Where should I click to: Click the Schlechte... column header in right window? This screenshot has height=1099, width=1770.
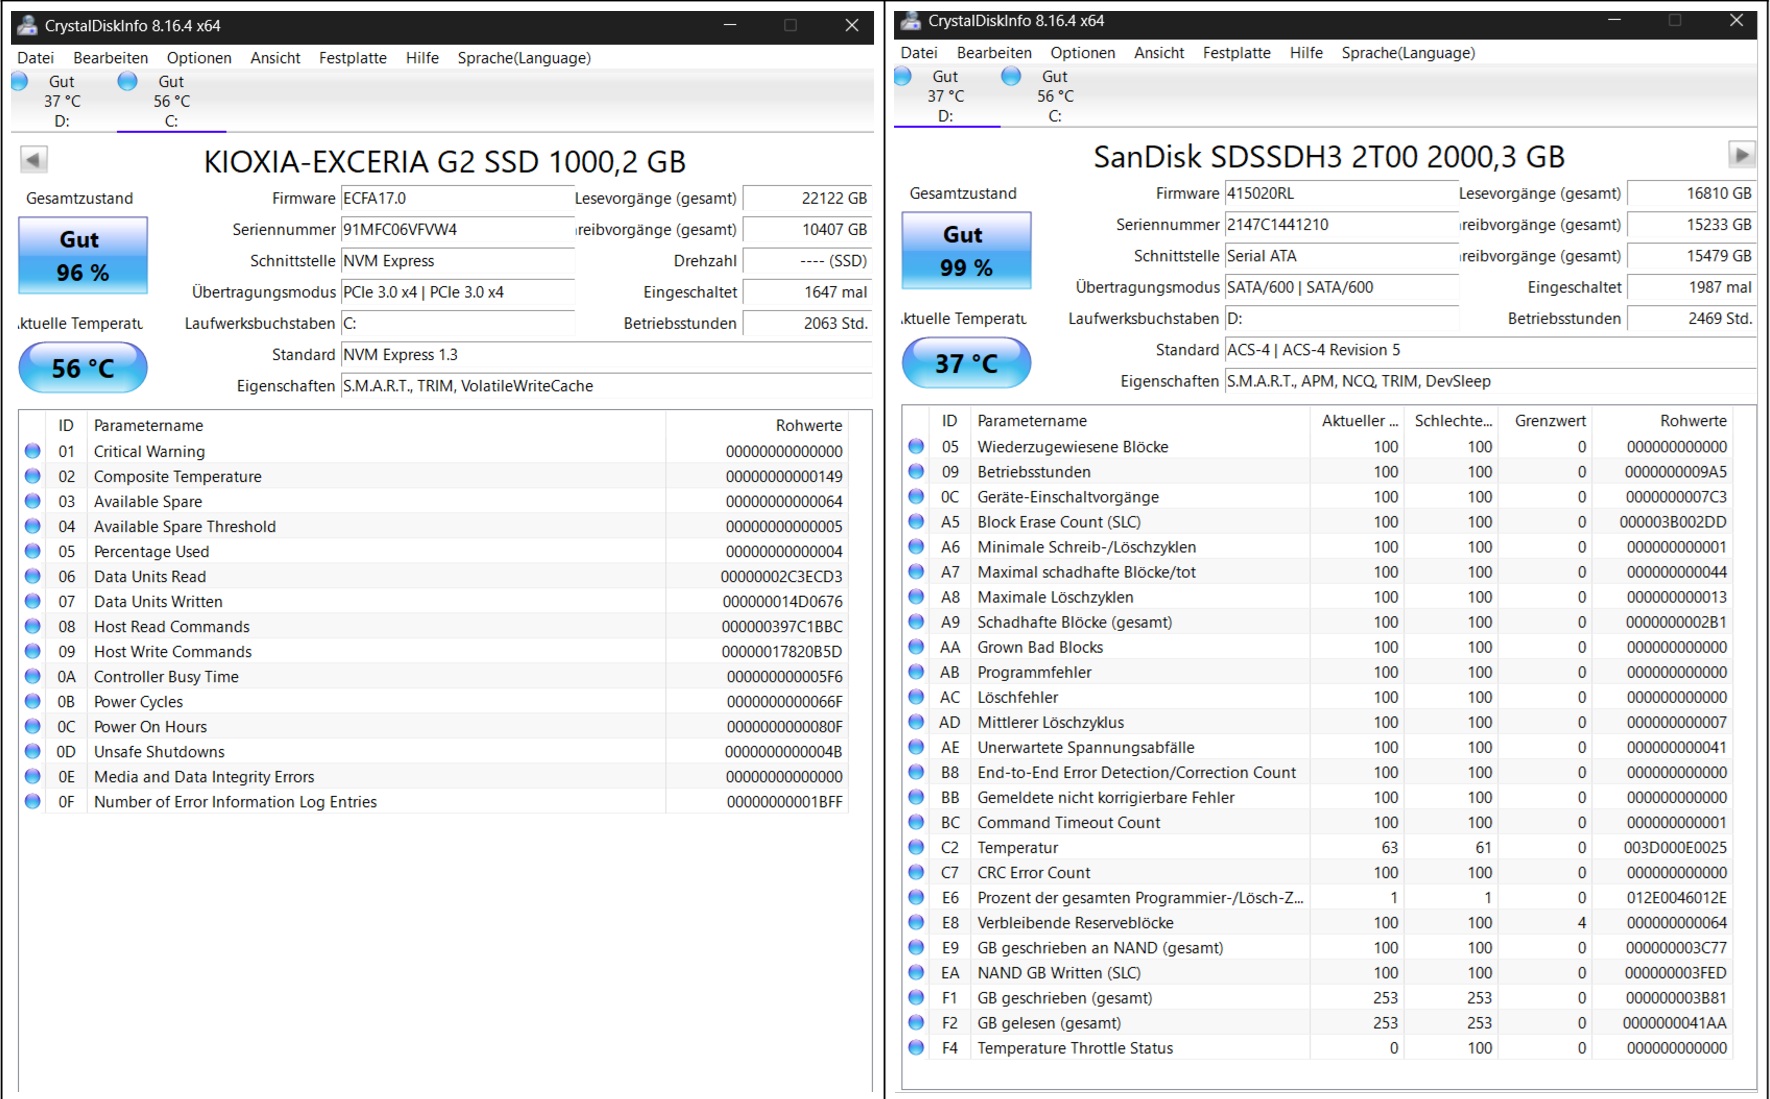[x=1453, y=420]
